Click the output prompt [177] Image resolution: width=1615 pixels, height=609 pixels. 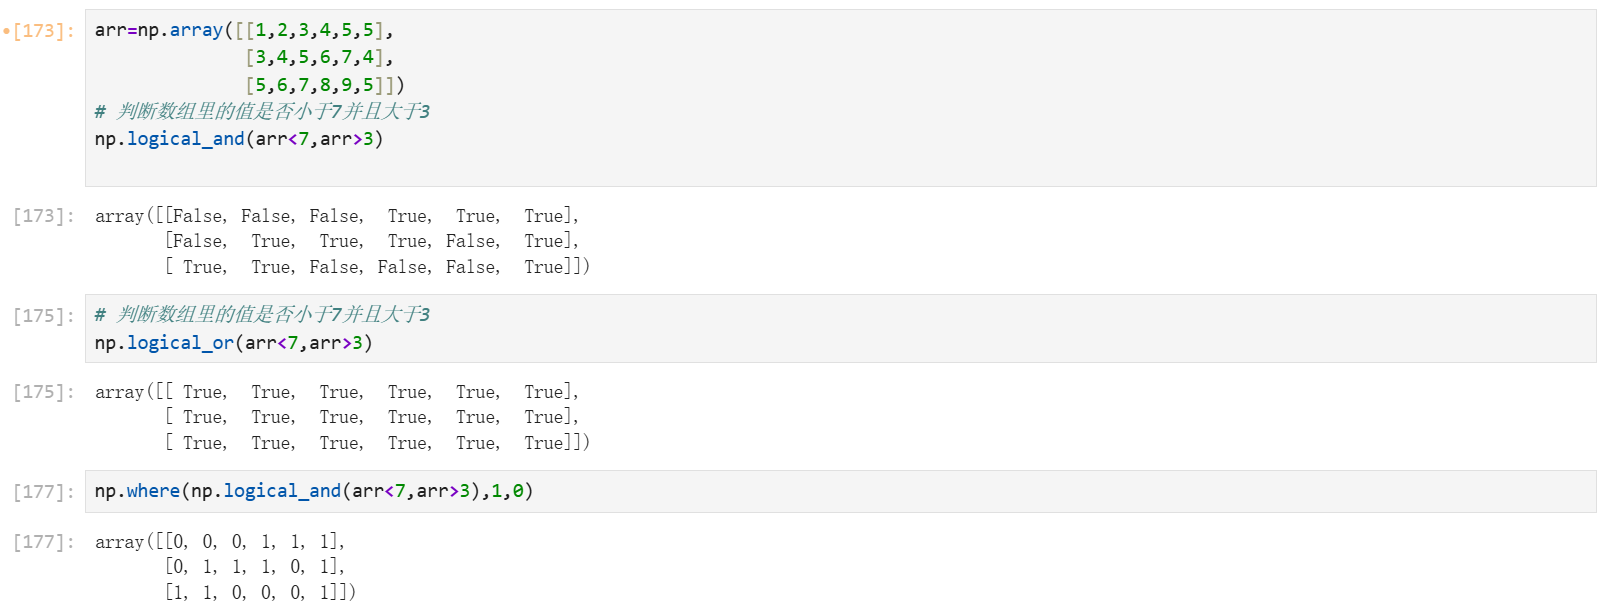(x=44, y=542)
